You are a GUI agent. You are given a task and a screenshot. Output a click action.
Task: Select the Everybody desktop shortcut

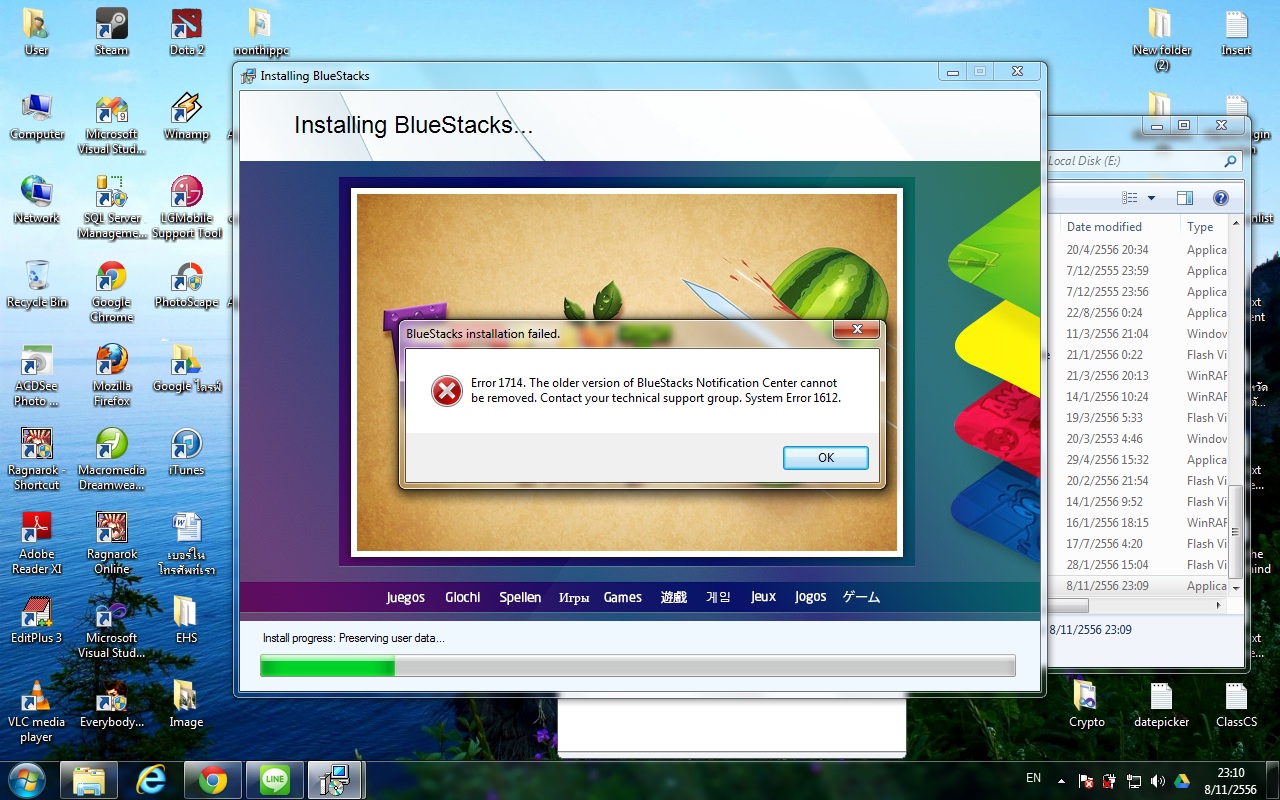[x=112, y=704]
